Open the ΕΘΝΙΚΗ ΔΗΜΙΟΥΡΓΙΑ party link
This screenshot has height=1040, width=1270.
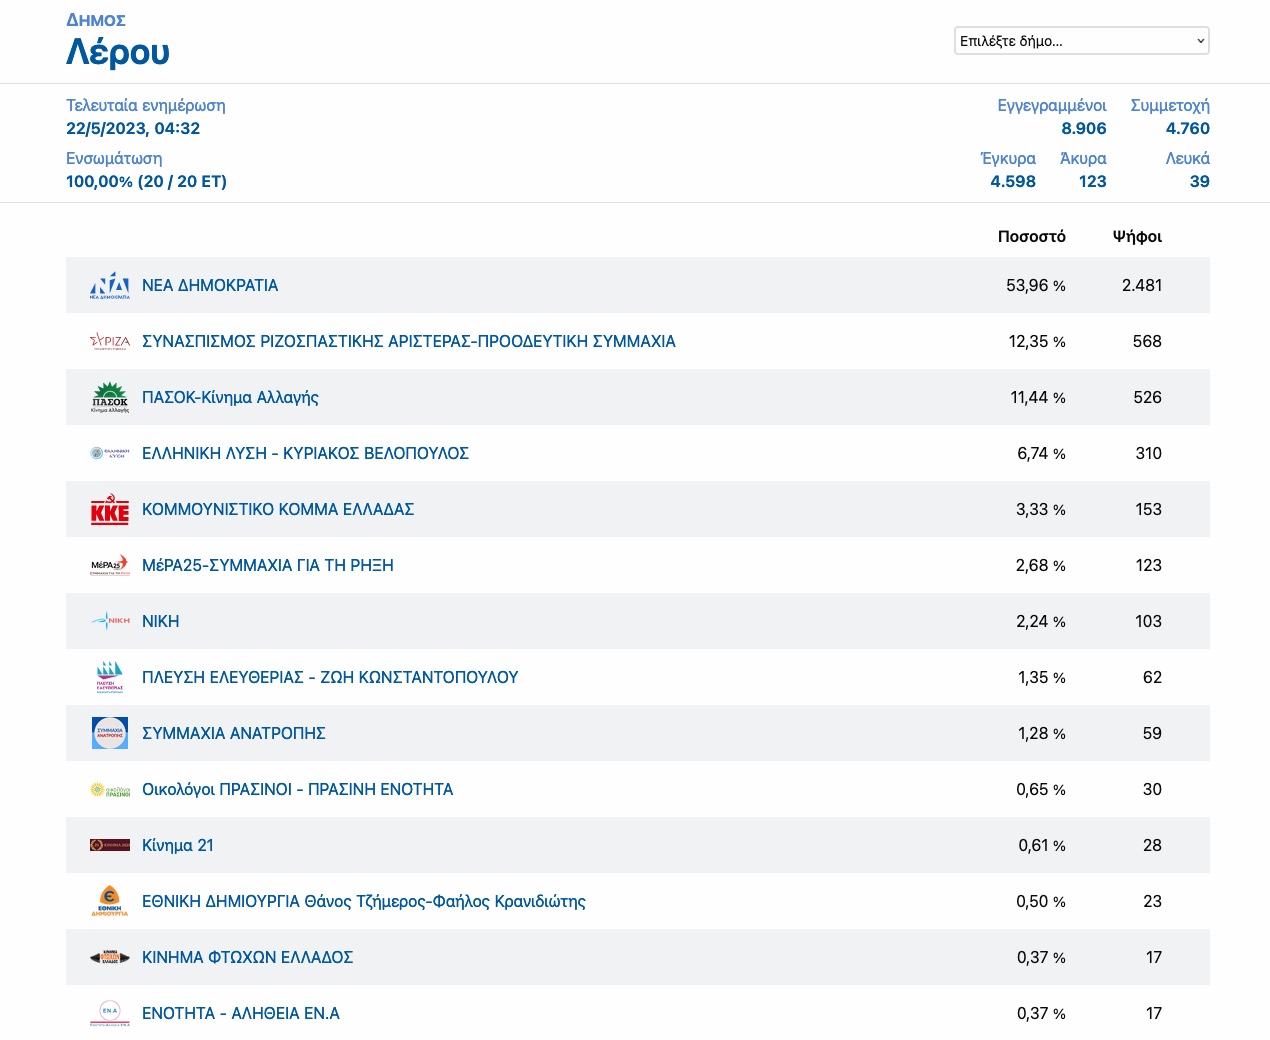[364, 901]
